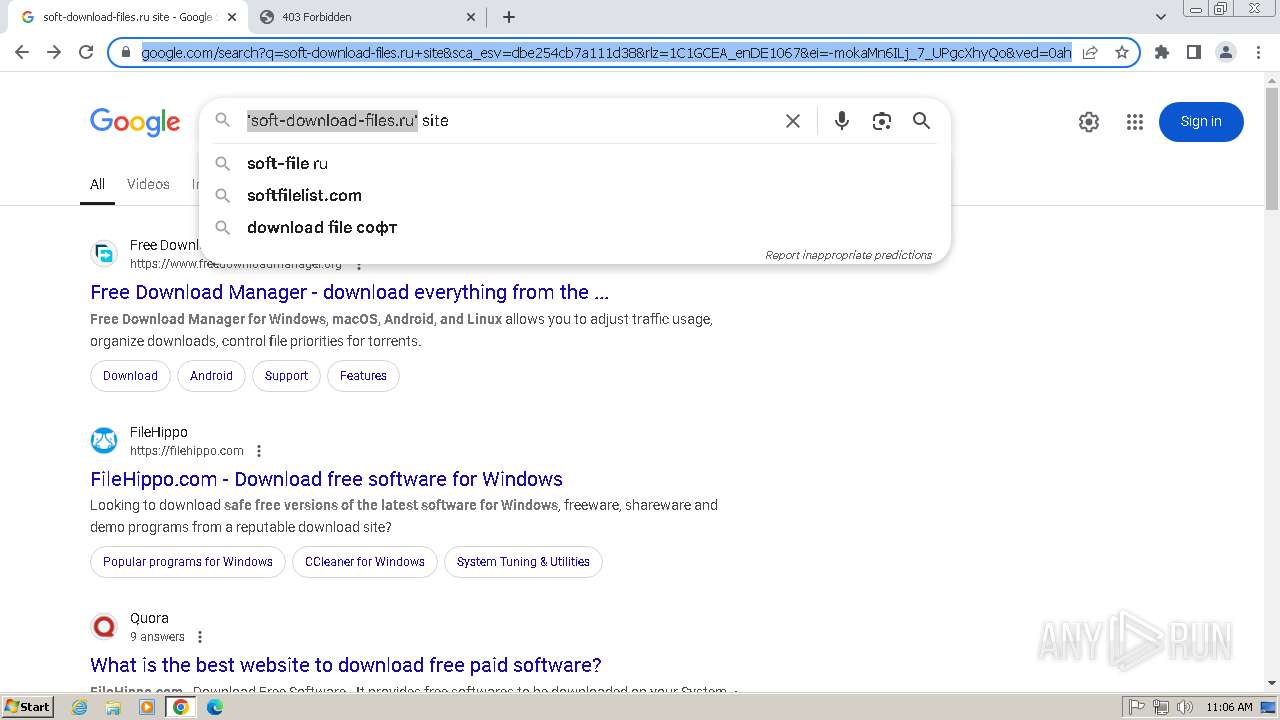Open Support sitelink chip
This screenshot has width=1280, height=720.
[286, 376]
